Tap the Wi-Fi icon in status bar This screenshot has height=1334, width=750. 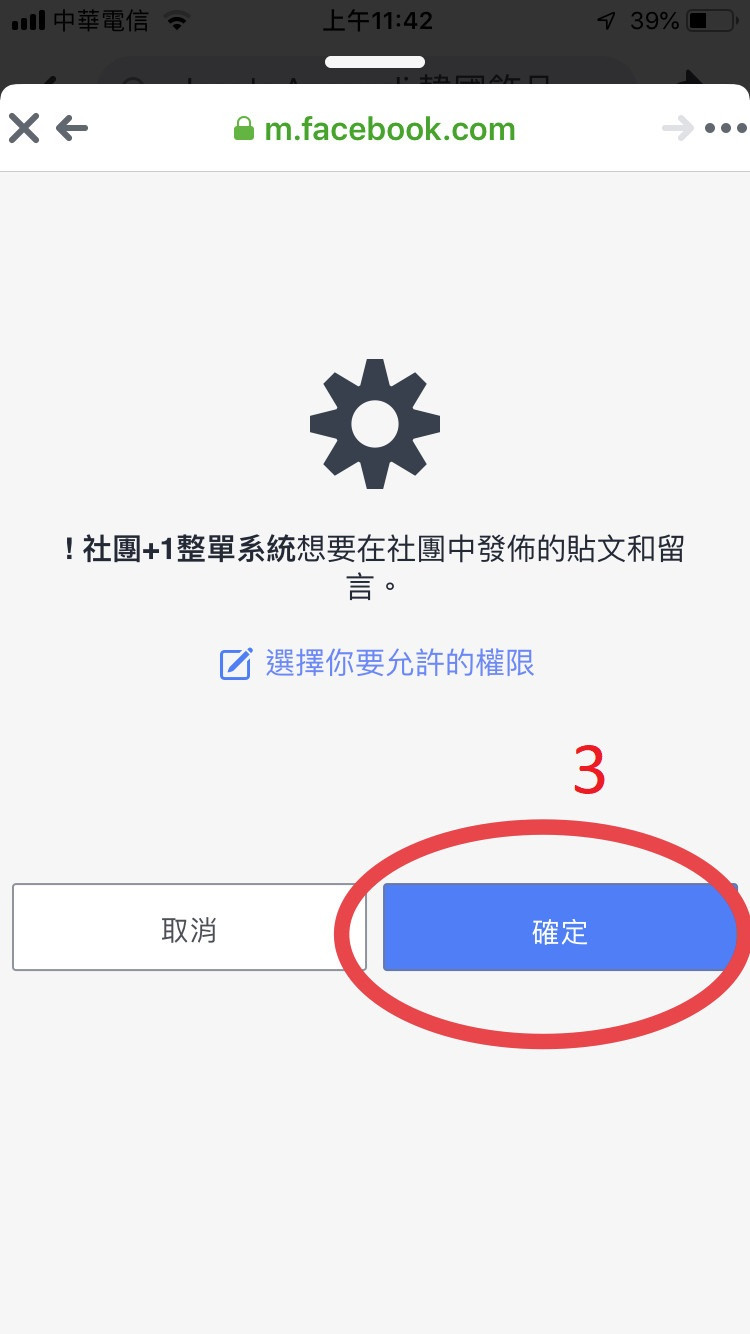click(177, 20)
